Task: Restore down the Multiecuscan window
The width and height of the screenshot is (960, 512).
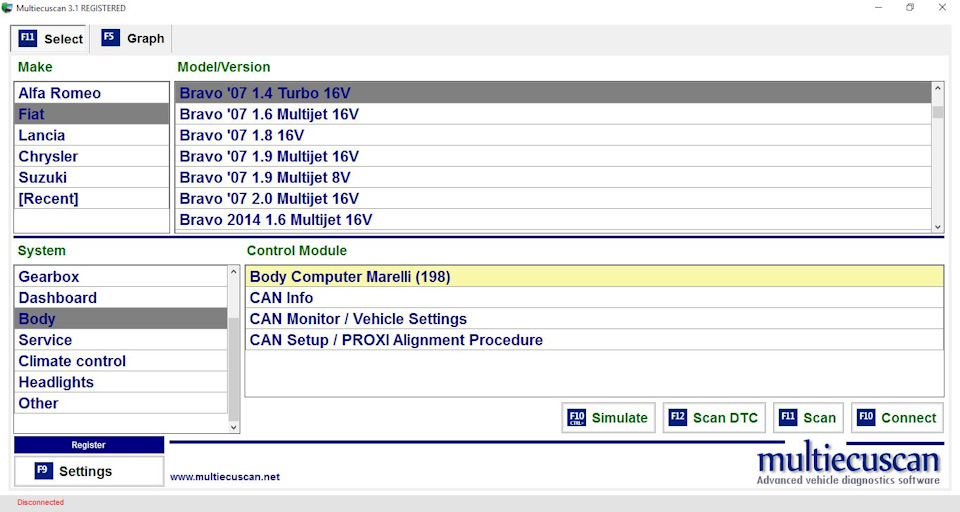Action: pyautogui.click(x=910, y=8)
